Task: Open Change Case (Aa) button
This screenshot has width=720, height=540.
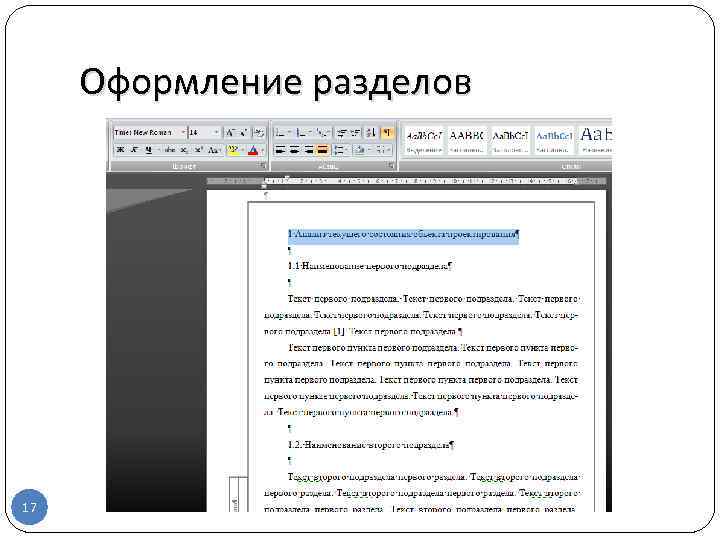Action: pyautogui.click(x=212, y=150)
